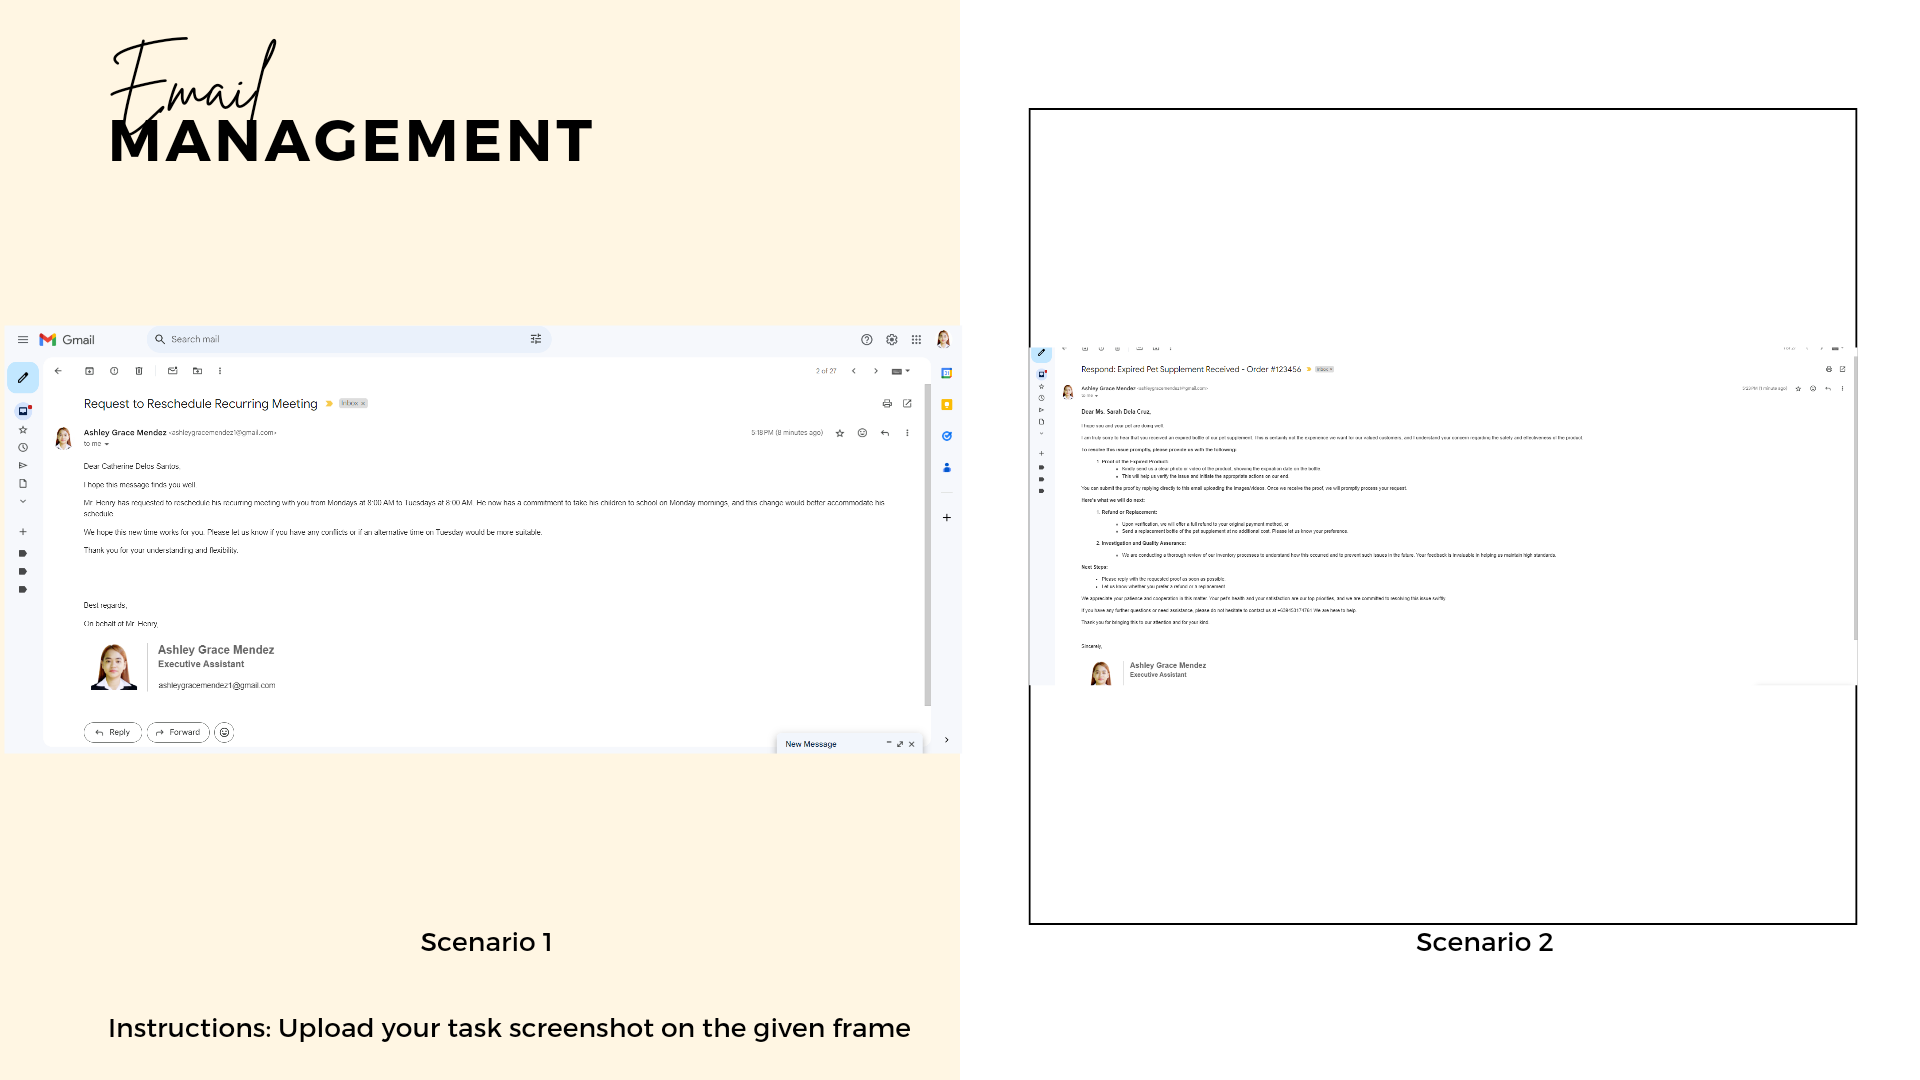Remove the Inbox label tag
1920x1080 pixels.
coord(363,404)
